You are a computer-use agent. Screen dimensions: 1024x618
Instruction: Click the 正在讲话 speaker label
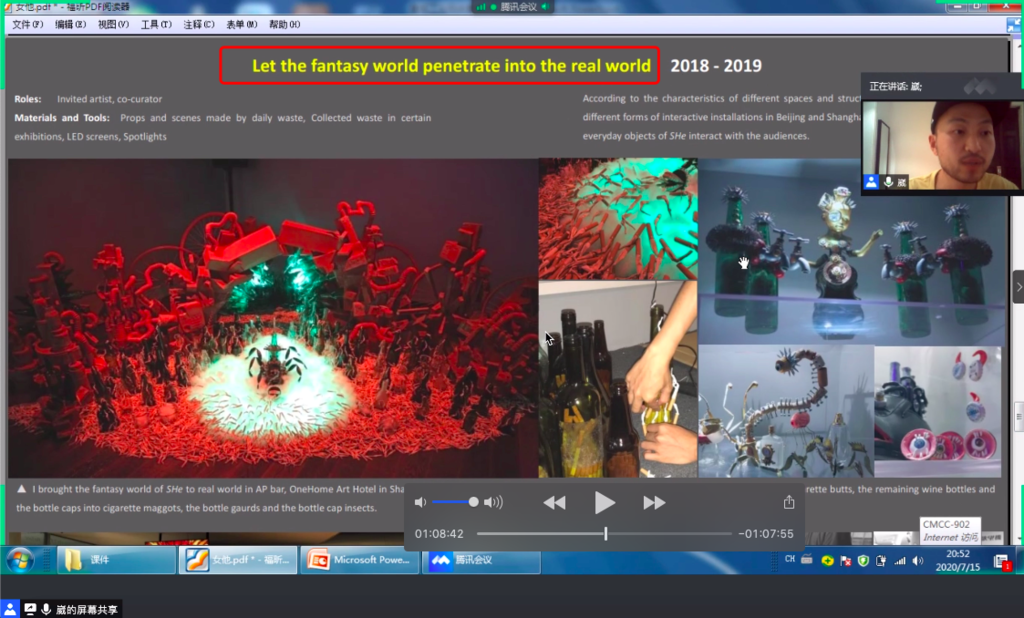click(x=895, y=86)
